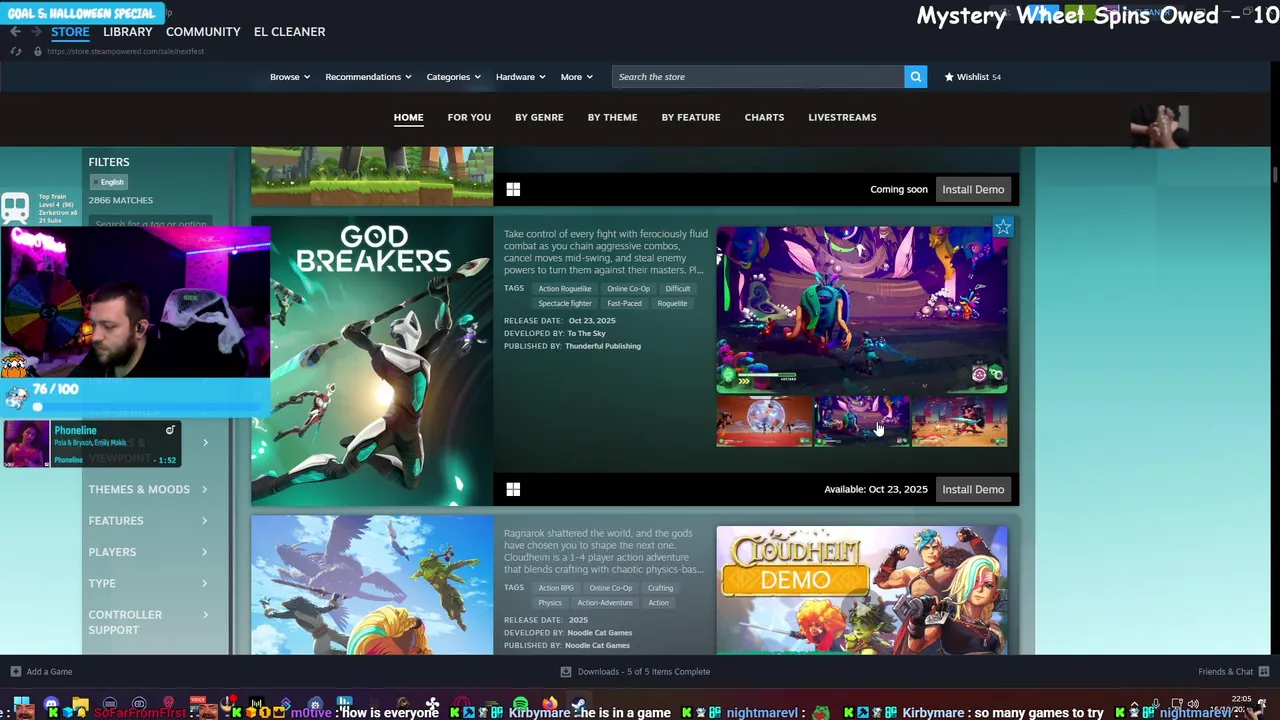Switch to the For You tab

pyautogui.click(x=469, y=117)
